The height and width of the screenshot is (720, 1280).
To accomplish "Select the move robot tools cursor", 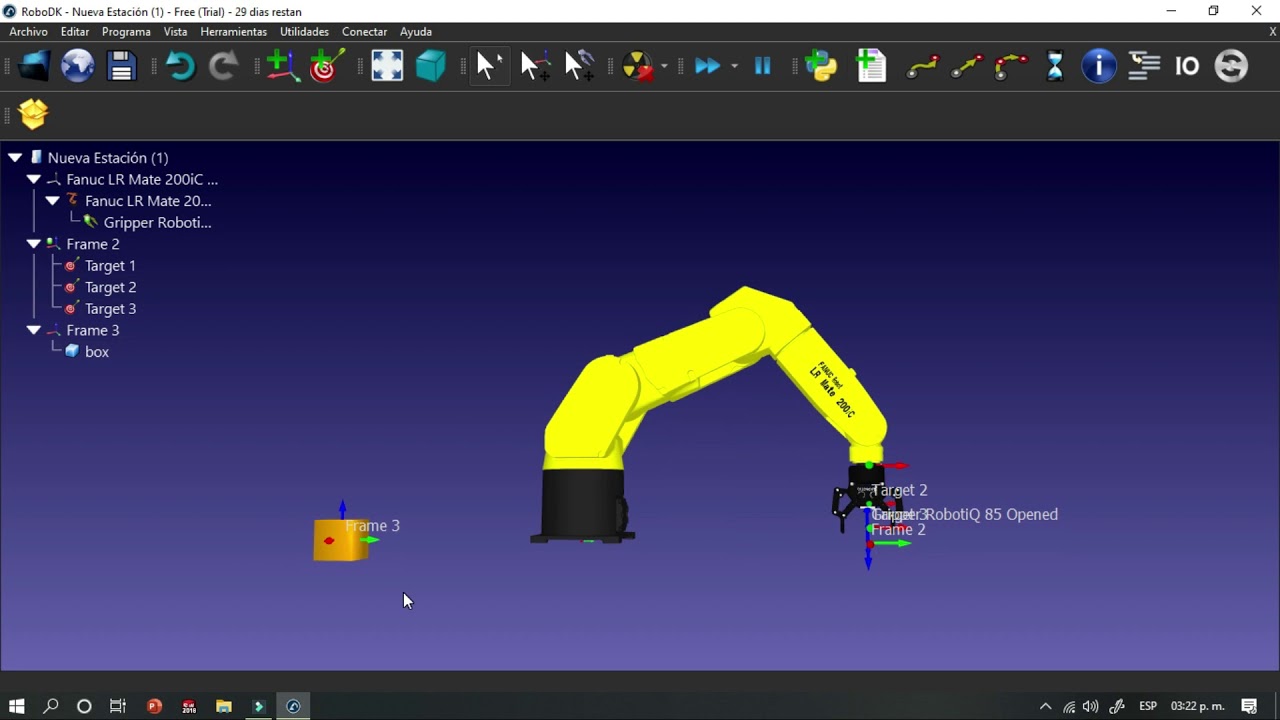I will (579, 67).
